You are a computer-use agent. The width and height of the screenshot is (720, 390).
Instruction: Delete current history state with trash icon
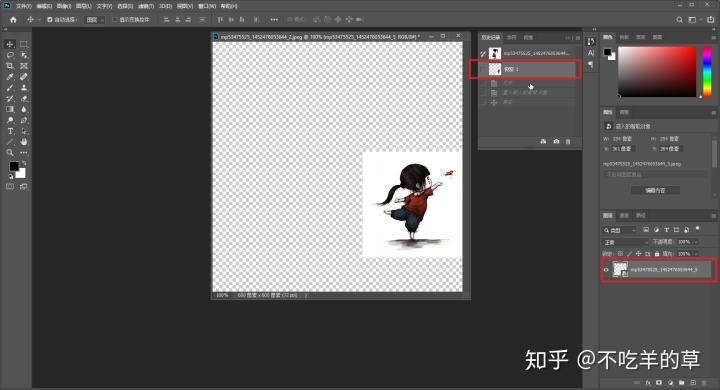(x=568, y=141)
